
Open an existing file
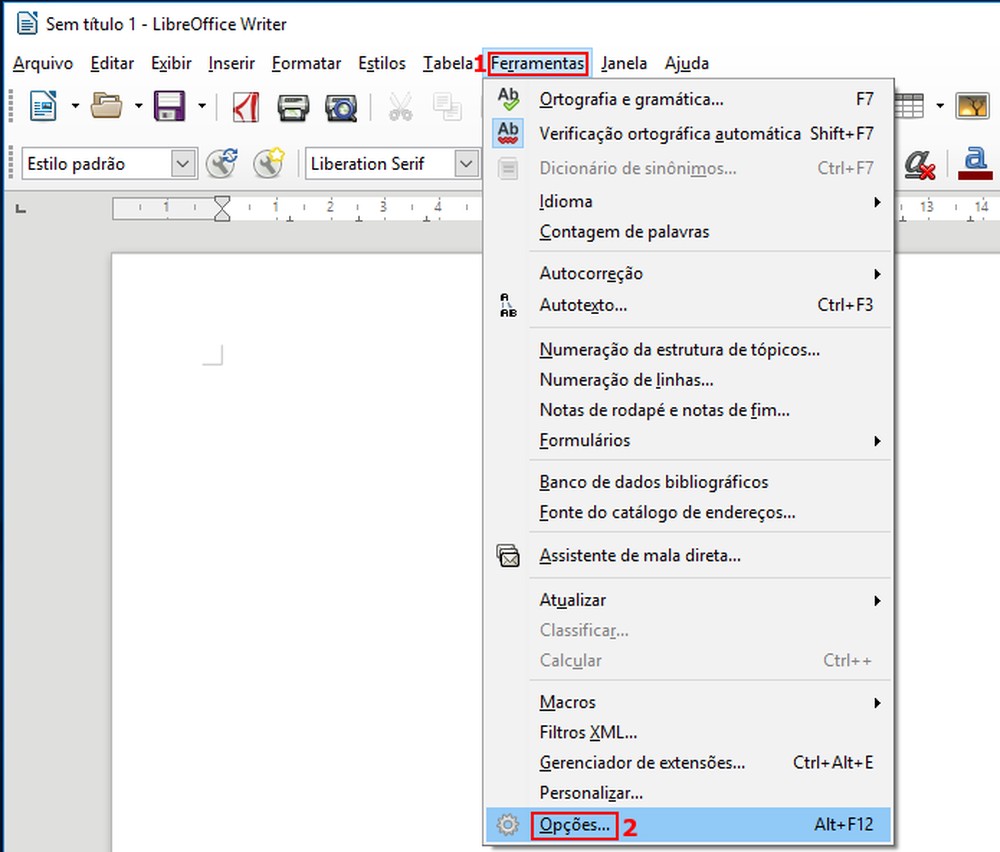pyautogui.click(x=108, y=107)
